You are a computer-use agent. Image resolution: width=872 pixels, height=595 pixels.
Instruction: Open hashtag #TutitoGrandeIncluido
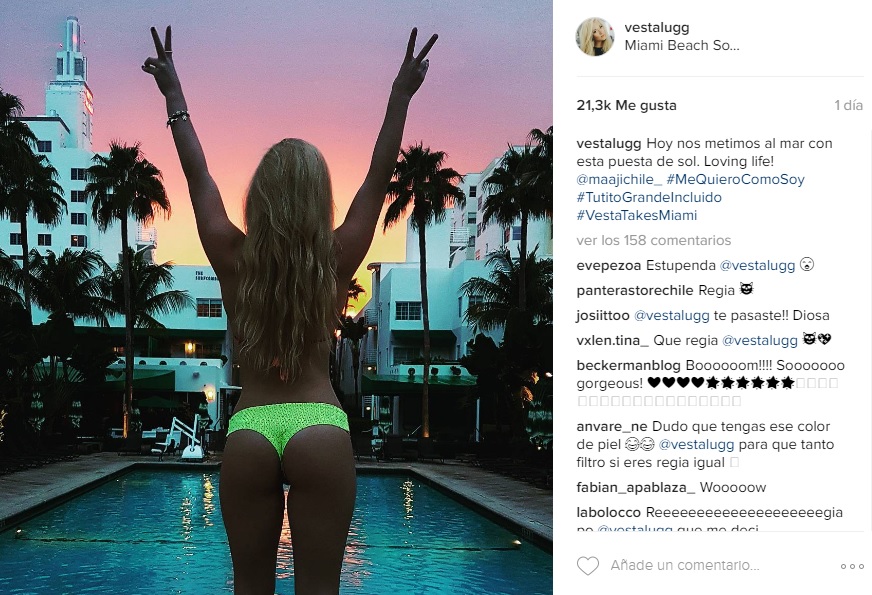tap(649, 197)
